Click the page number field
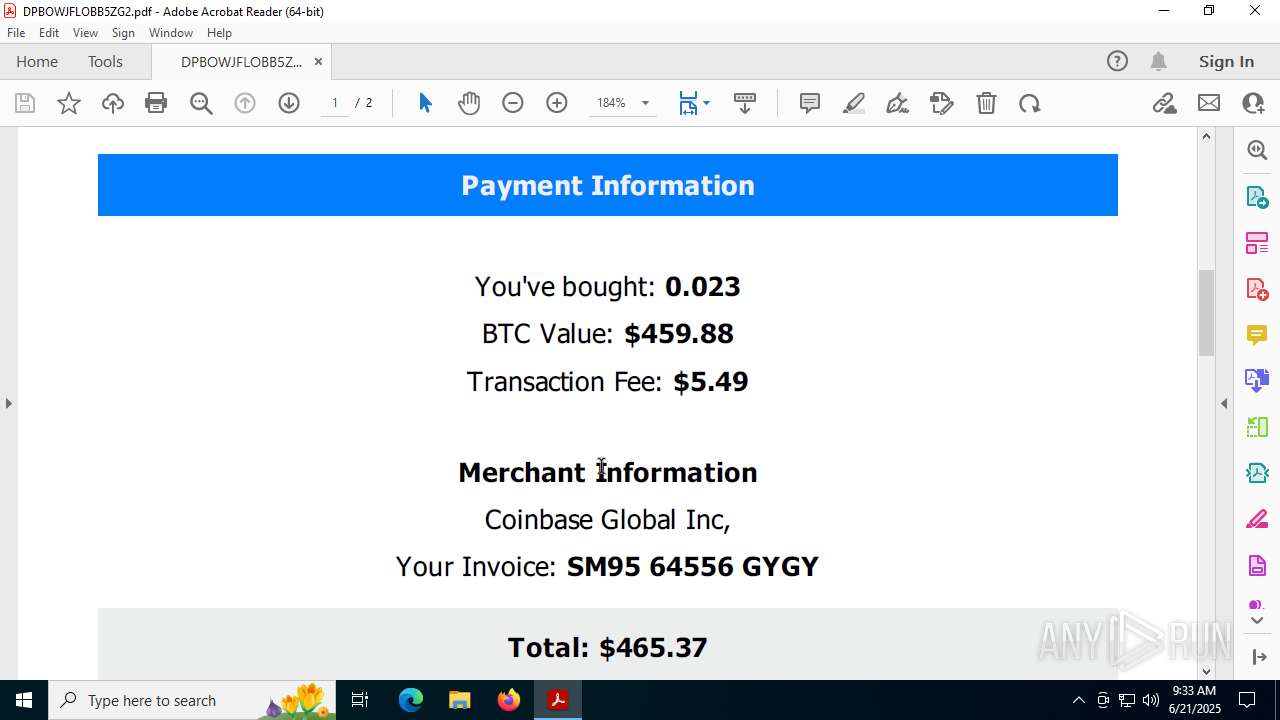Image resolution: width=1280 pixels, height=720 pixels. [335, 103]
